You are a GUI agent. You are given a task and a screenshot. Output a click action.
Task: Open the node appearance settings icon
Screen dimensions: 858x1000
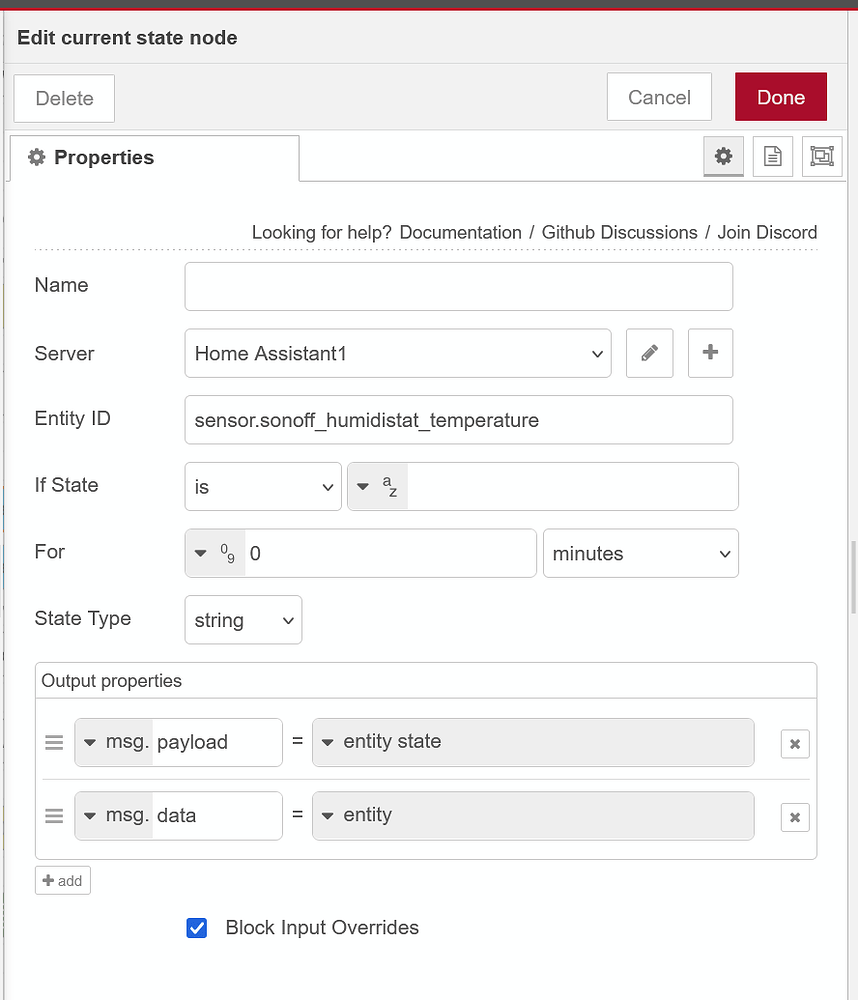coord(821,156)
